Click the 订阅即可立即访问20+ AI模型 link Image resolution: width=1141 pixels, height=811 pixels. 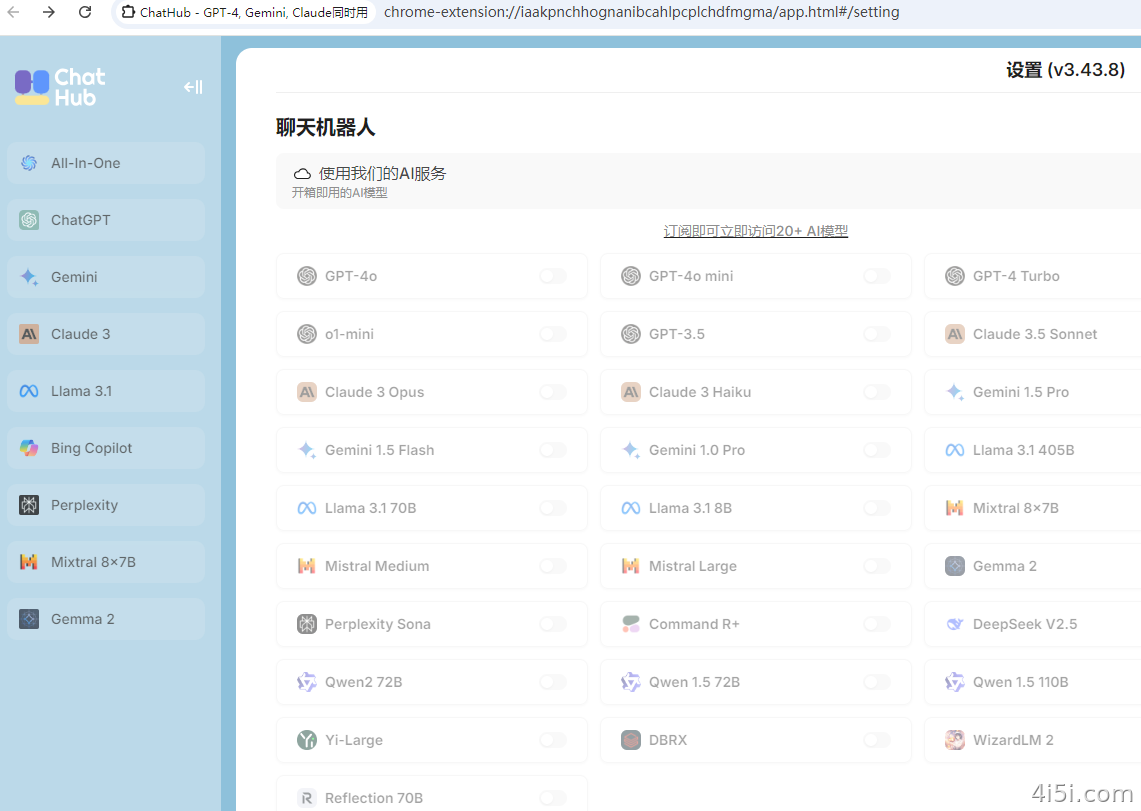point(755,231)
